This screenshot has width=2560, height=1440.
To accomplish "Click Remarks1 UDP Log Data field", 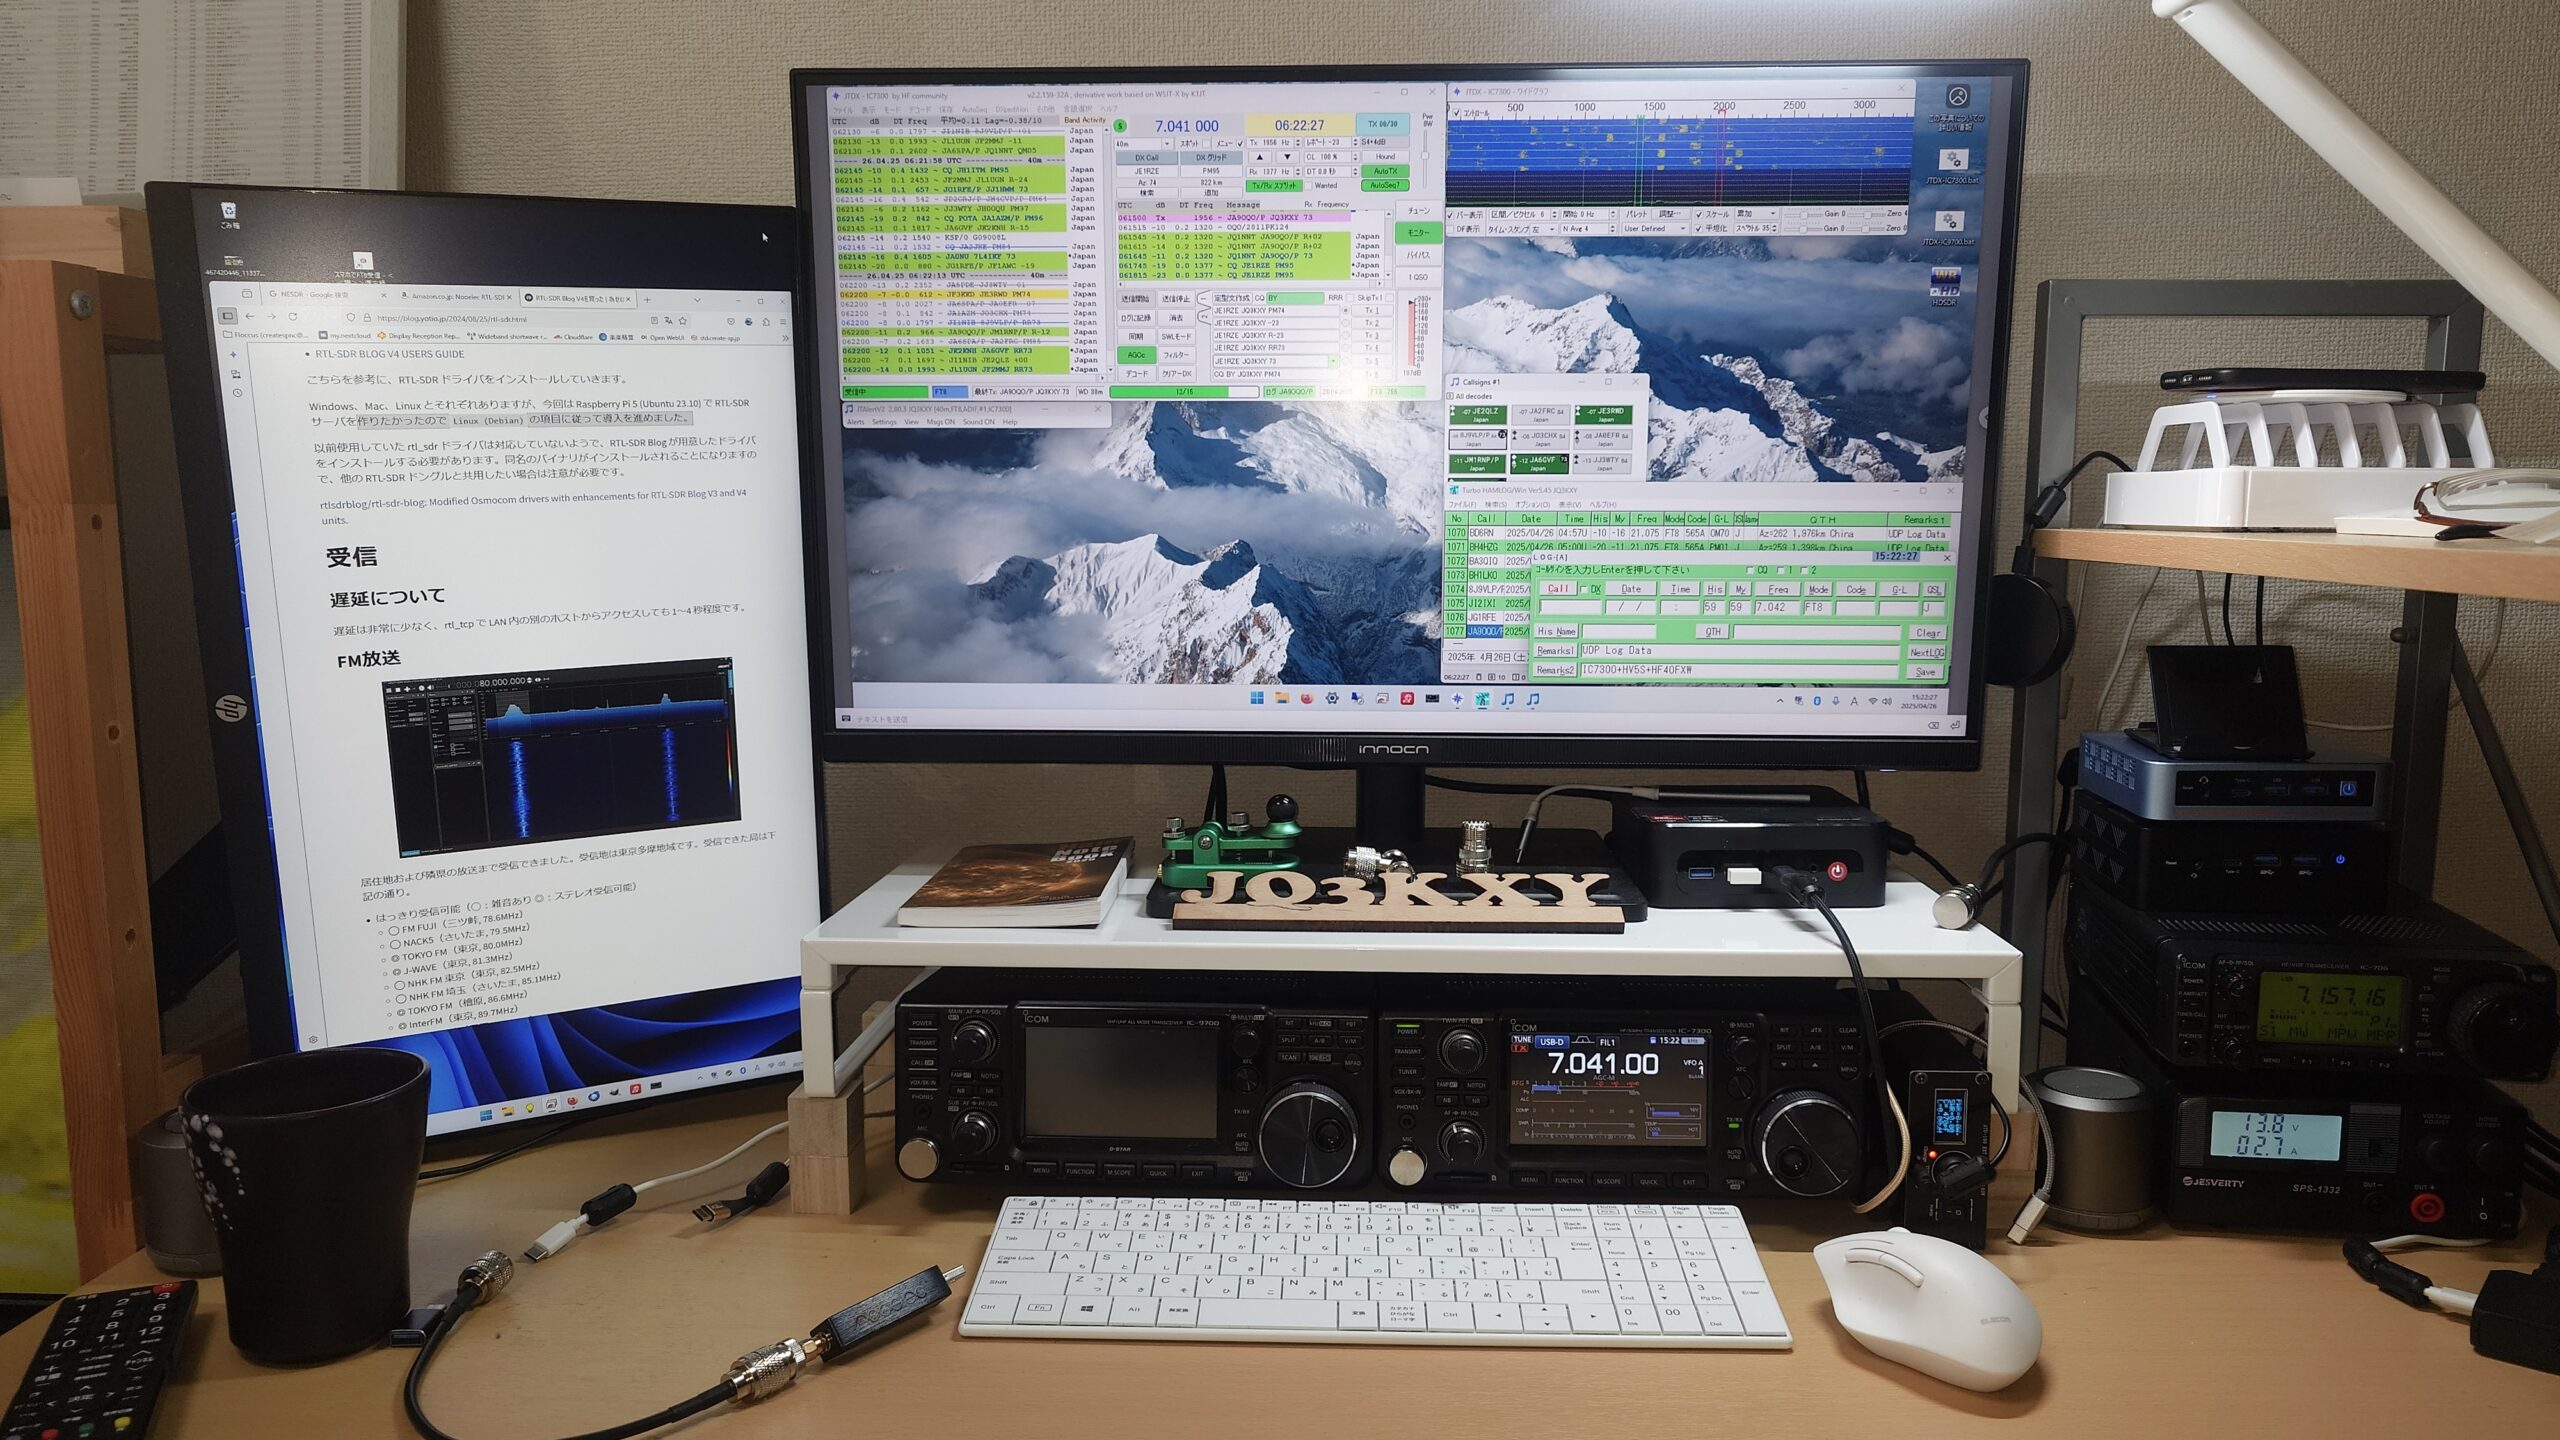I will coord(1740,650).
